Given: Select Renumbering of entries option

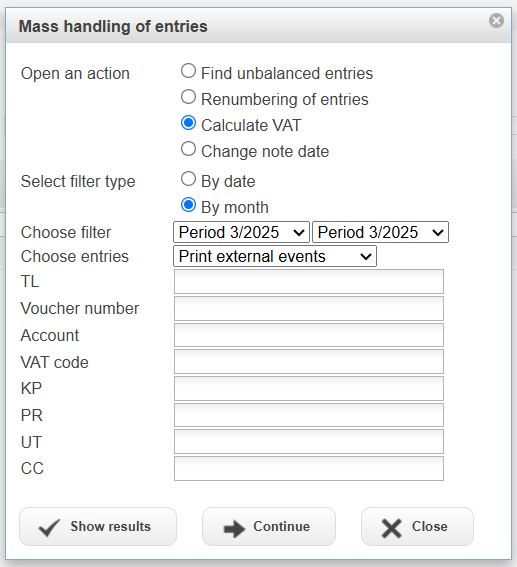Looking at the screenshot, I should point(188,97).
